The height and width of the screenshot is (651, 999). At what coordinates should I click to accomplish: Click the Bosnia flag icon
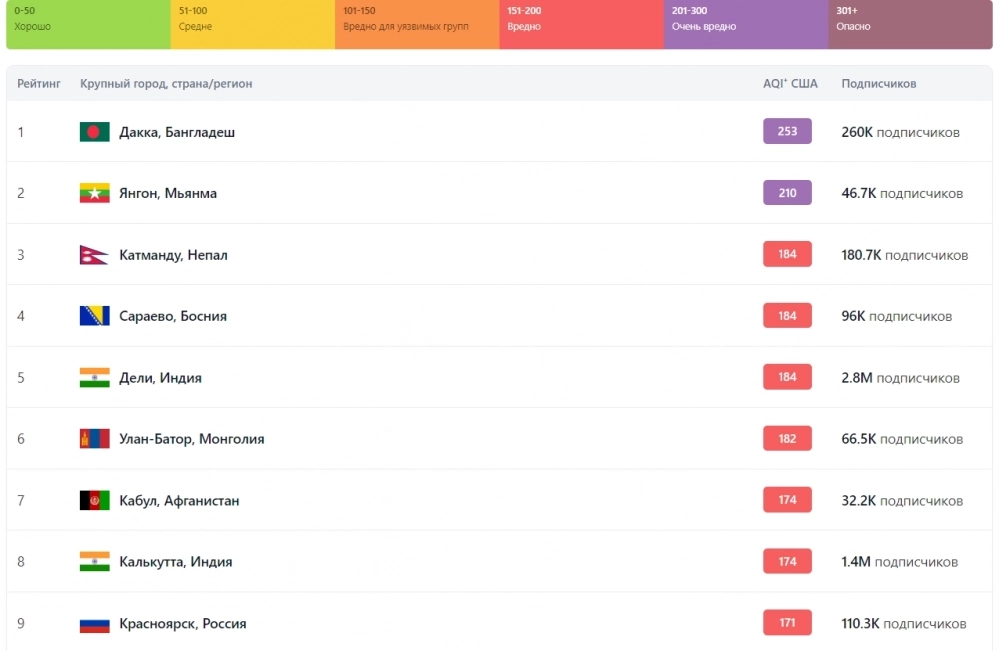[94, 316]
